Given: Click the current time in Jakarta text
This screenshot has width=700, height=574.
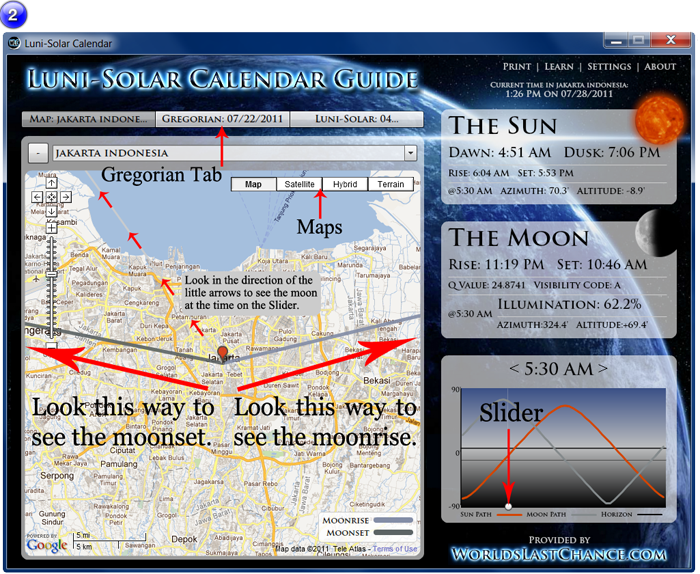Looking at the screenshot, I should (x=559, y=89).
